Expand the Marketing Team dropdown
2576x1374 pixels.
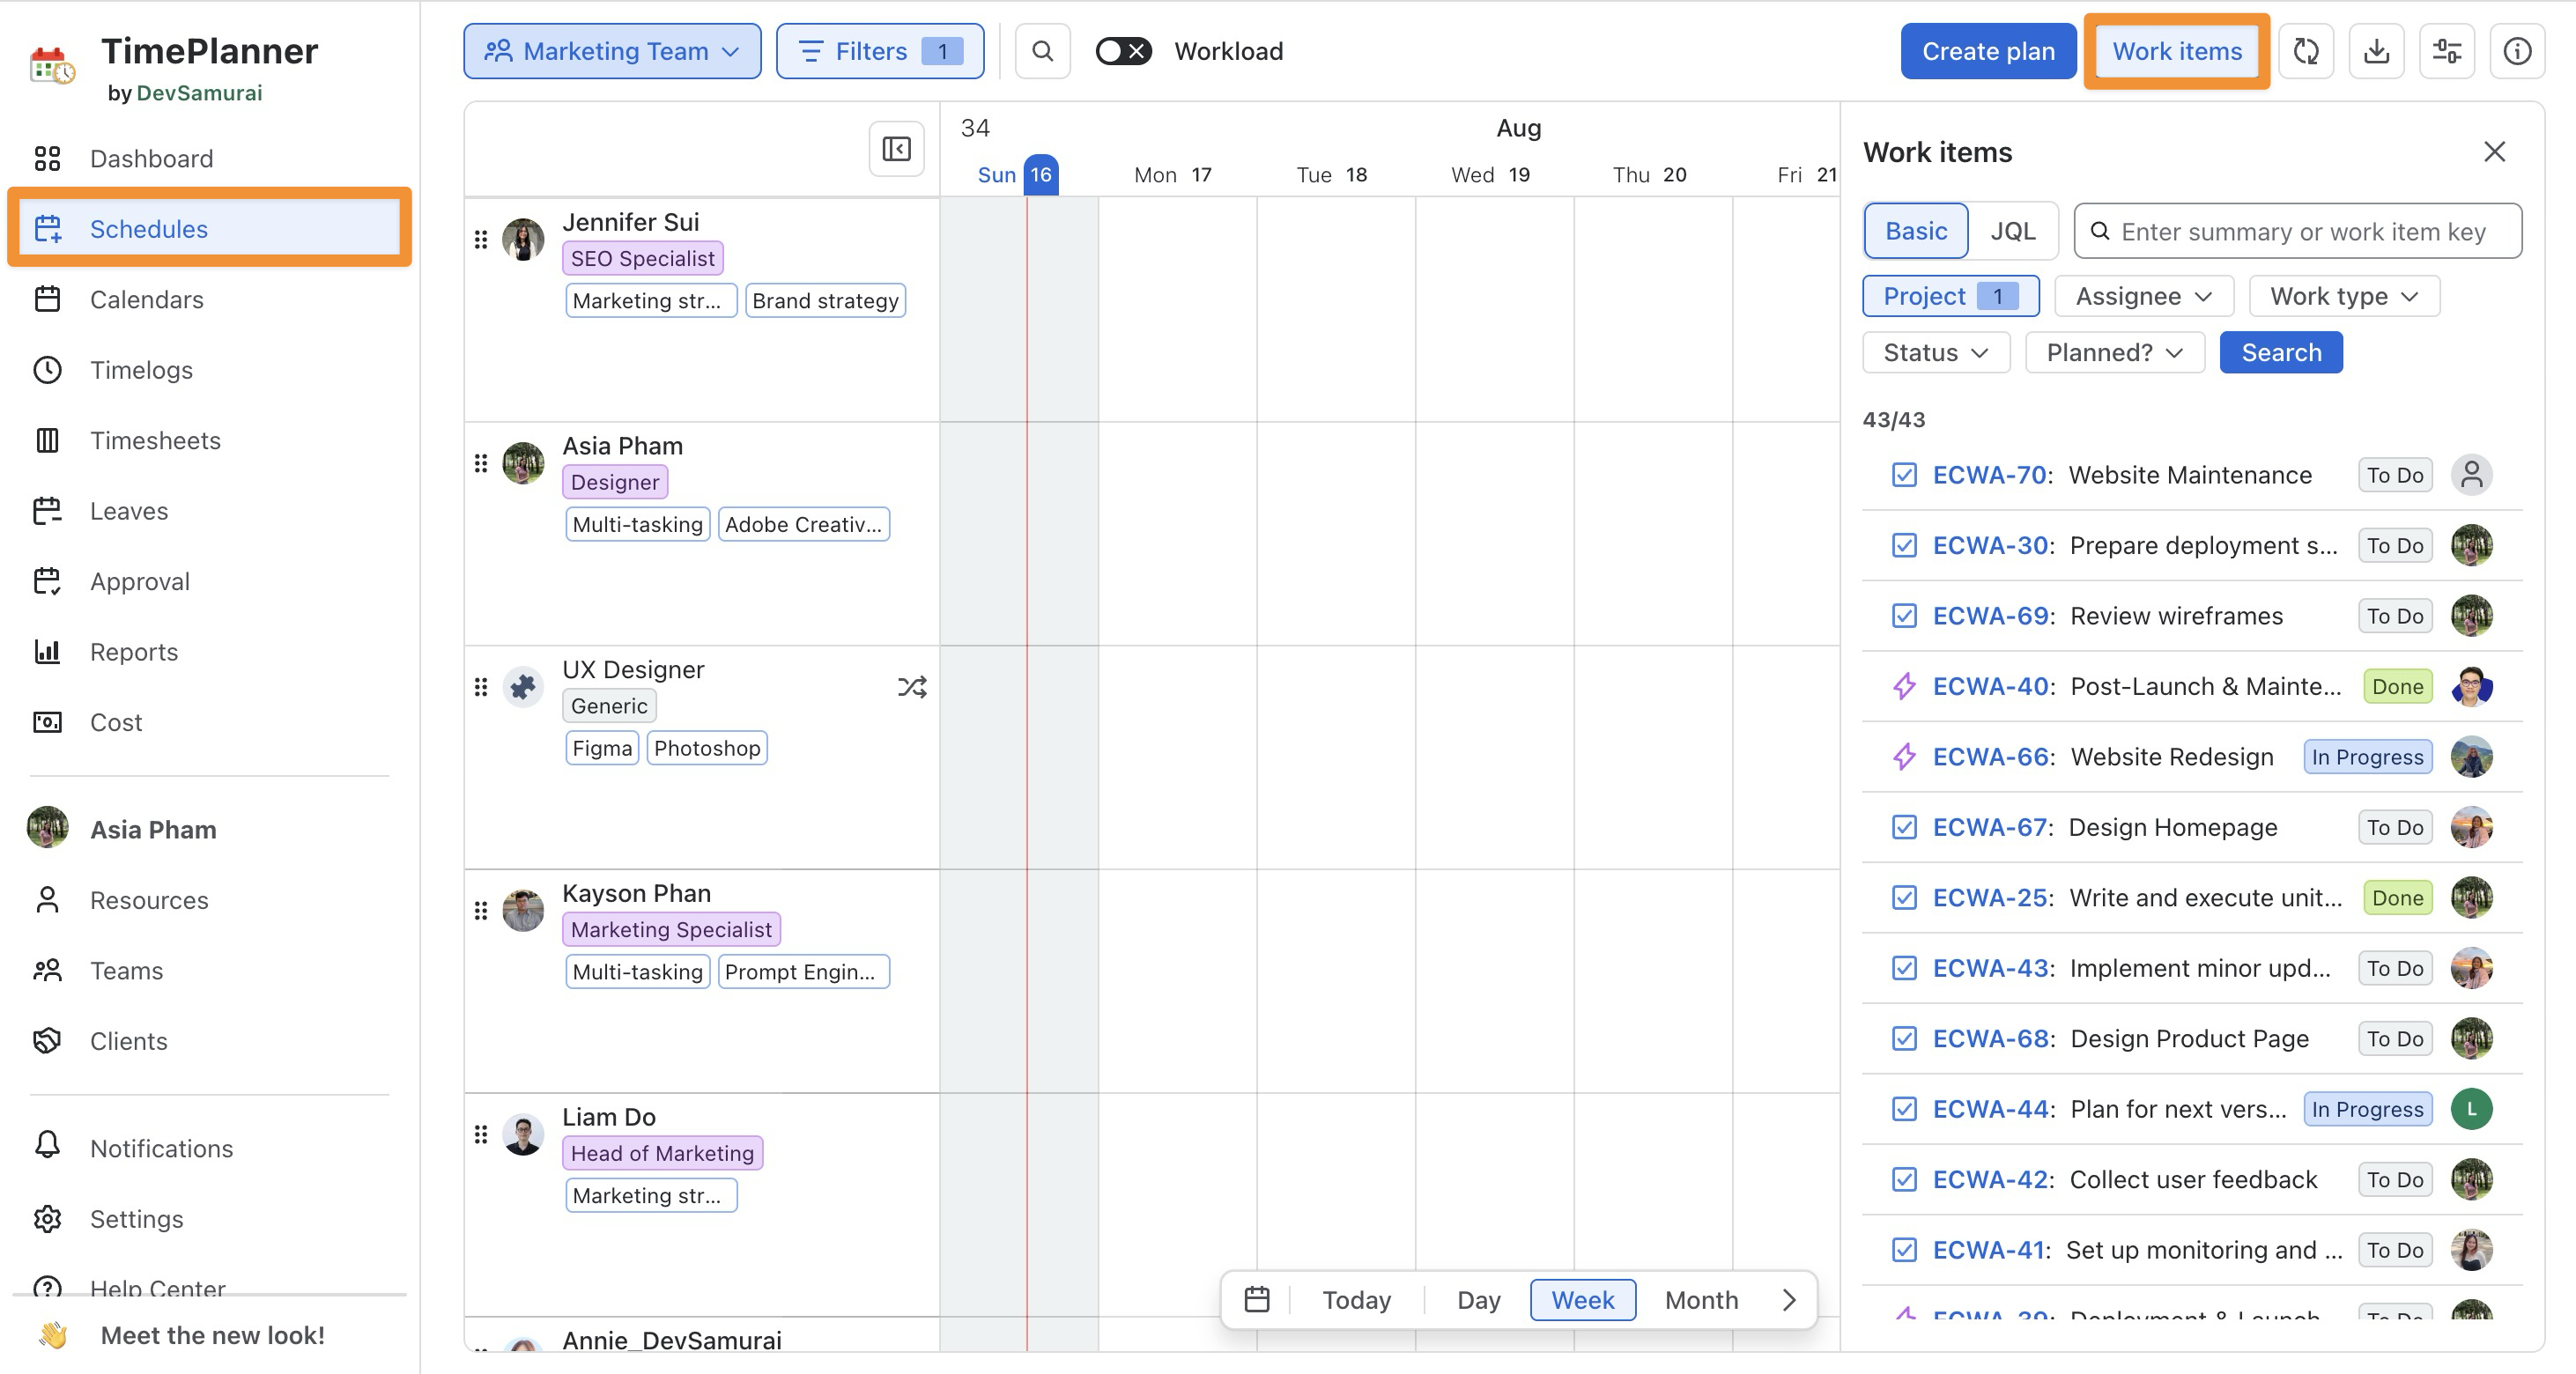pyautogui.click(x=612, y=51)
